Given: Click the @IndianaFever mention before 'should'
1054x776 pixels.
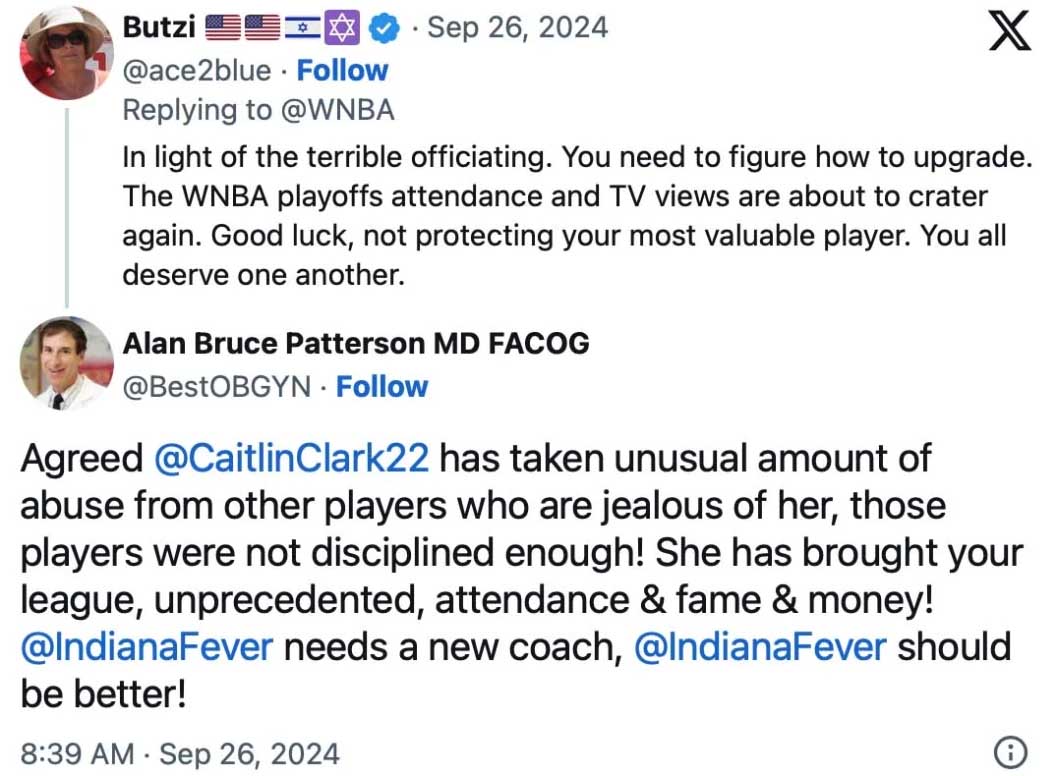Looking at the screenshot, I should [760, 647].
